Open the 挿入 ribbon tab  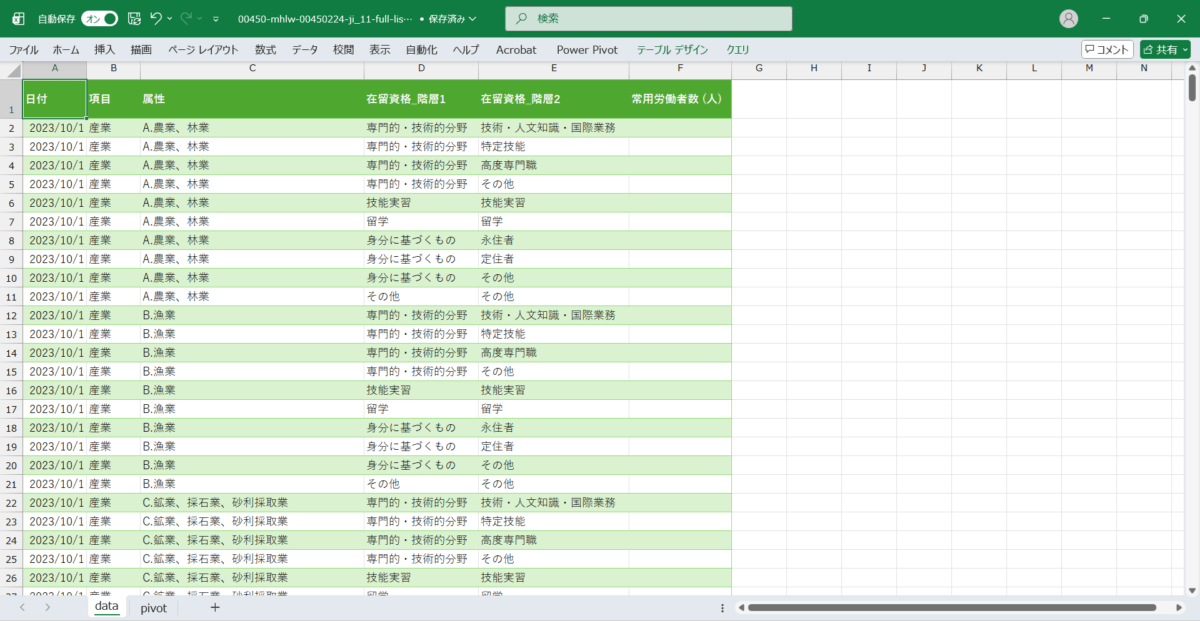pos(105,49)
